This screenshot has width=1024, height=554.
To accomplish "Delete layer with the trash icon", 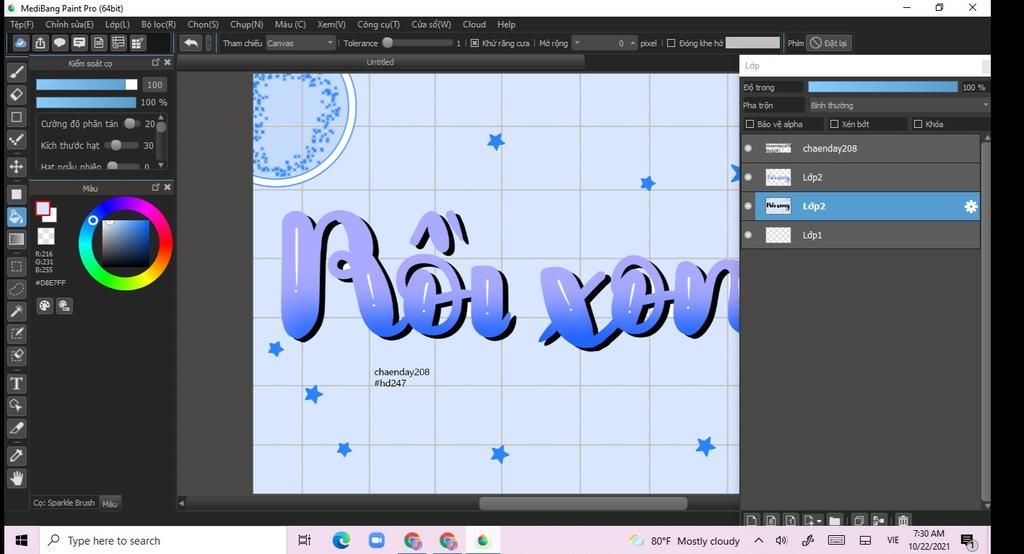I will [903, 521].
